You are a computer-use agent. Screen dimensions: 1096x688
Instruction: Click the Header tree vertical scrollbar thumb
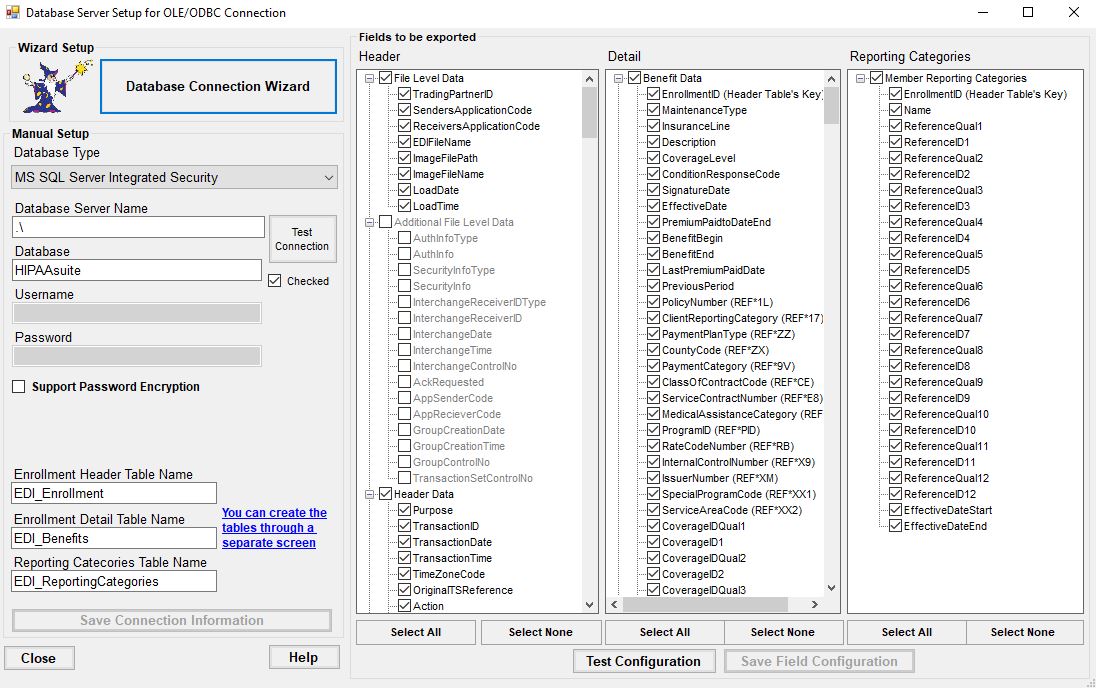pos(589,113)
